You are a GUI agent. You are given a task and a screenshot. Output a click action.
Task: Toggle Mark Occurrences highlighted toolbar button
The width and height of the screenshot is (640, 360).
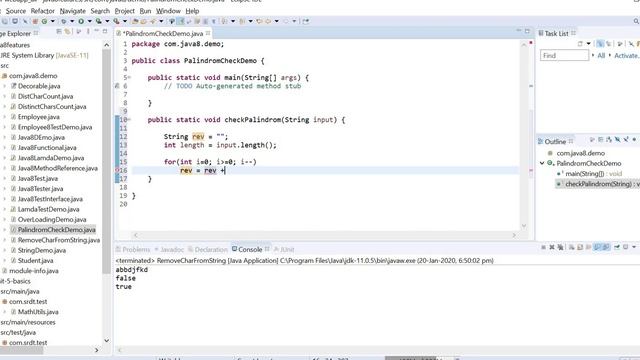(x=180, y=21)
